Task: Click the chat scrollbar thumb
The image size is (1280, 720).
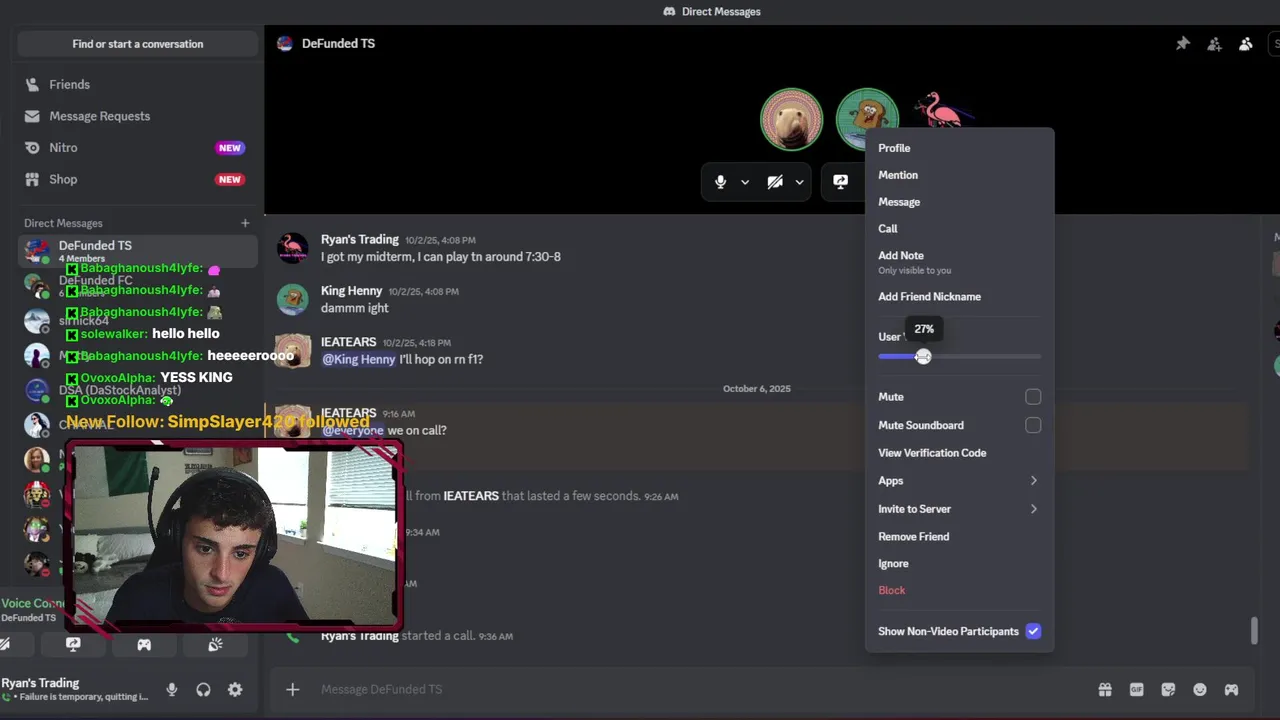Action: pos(1254,631)
